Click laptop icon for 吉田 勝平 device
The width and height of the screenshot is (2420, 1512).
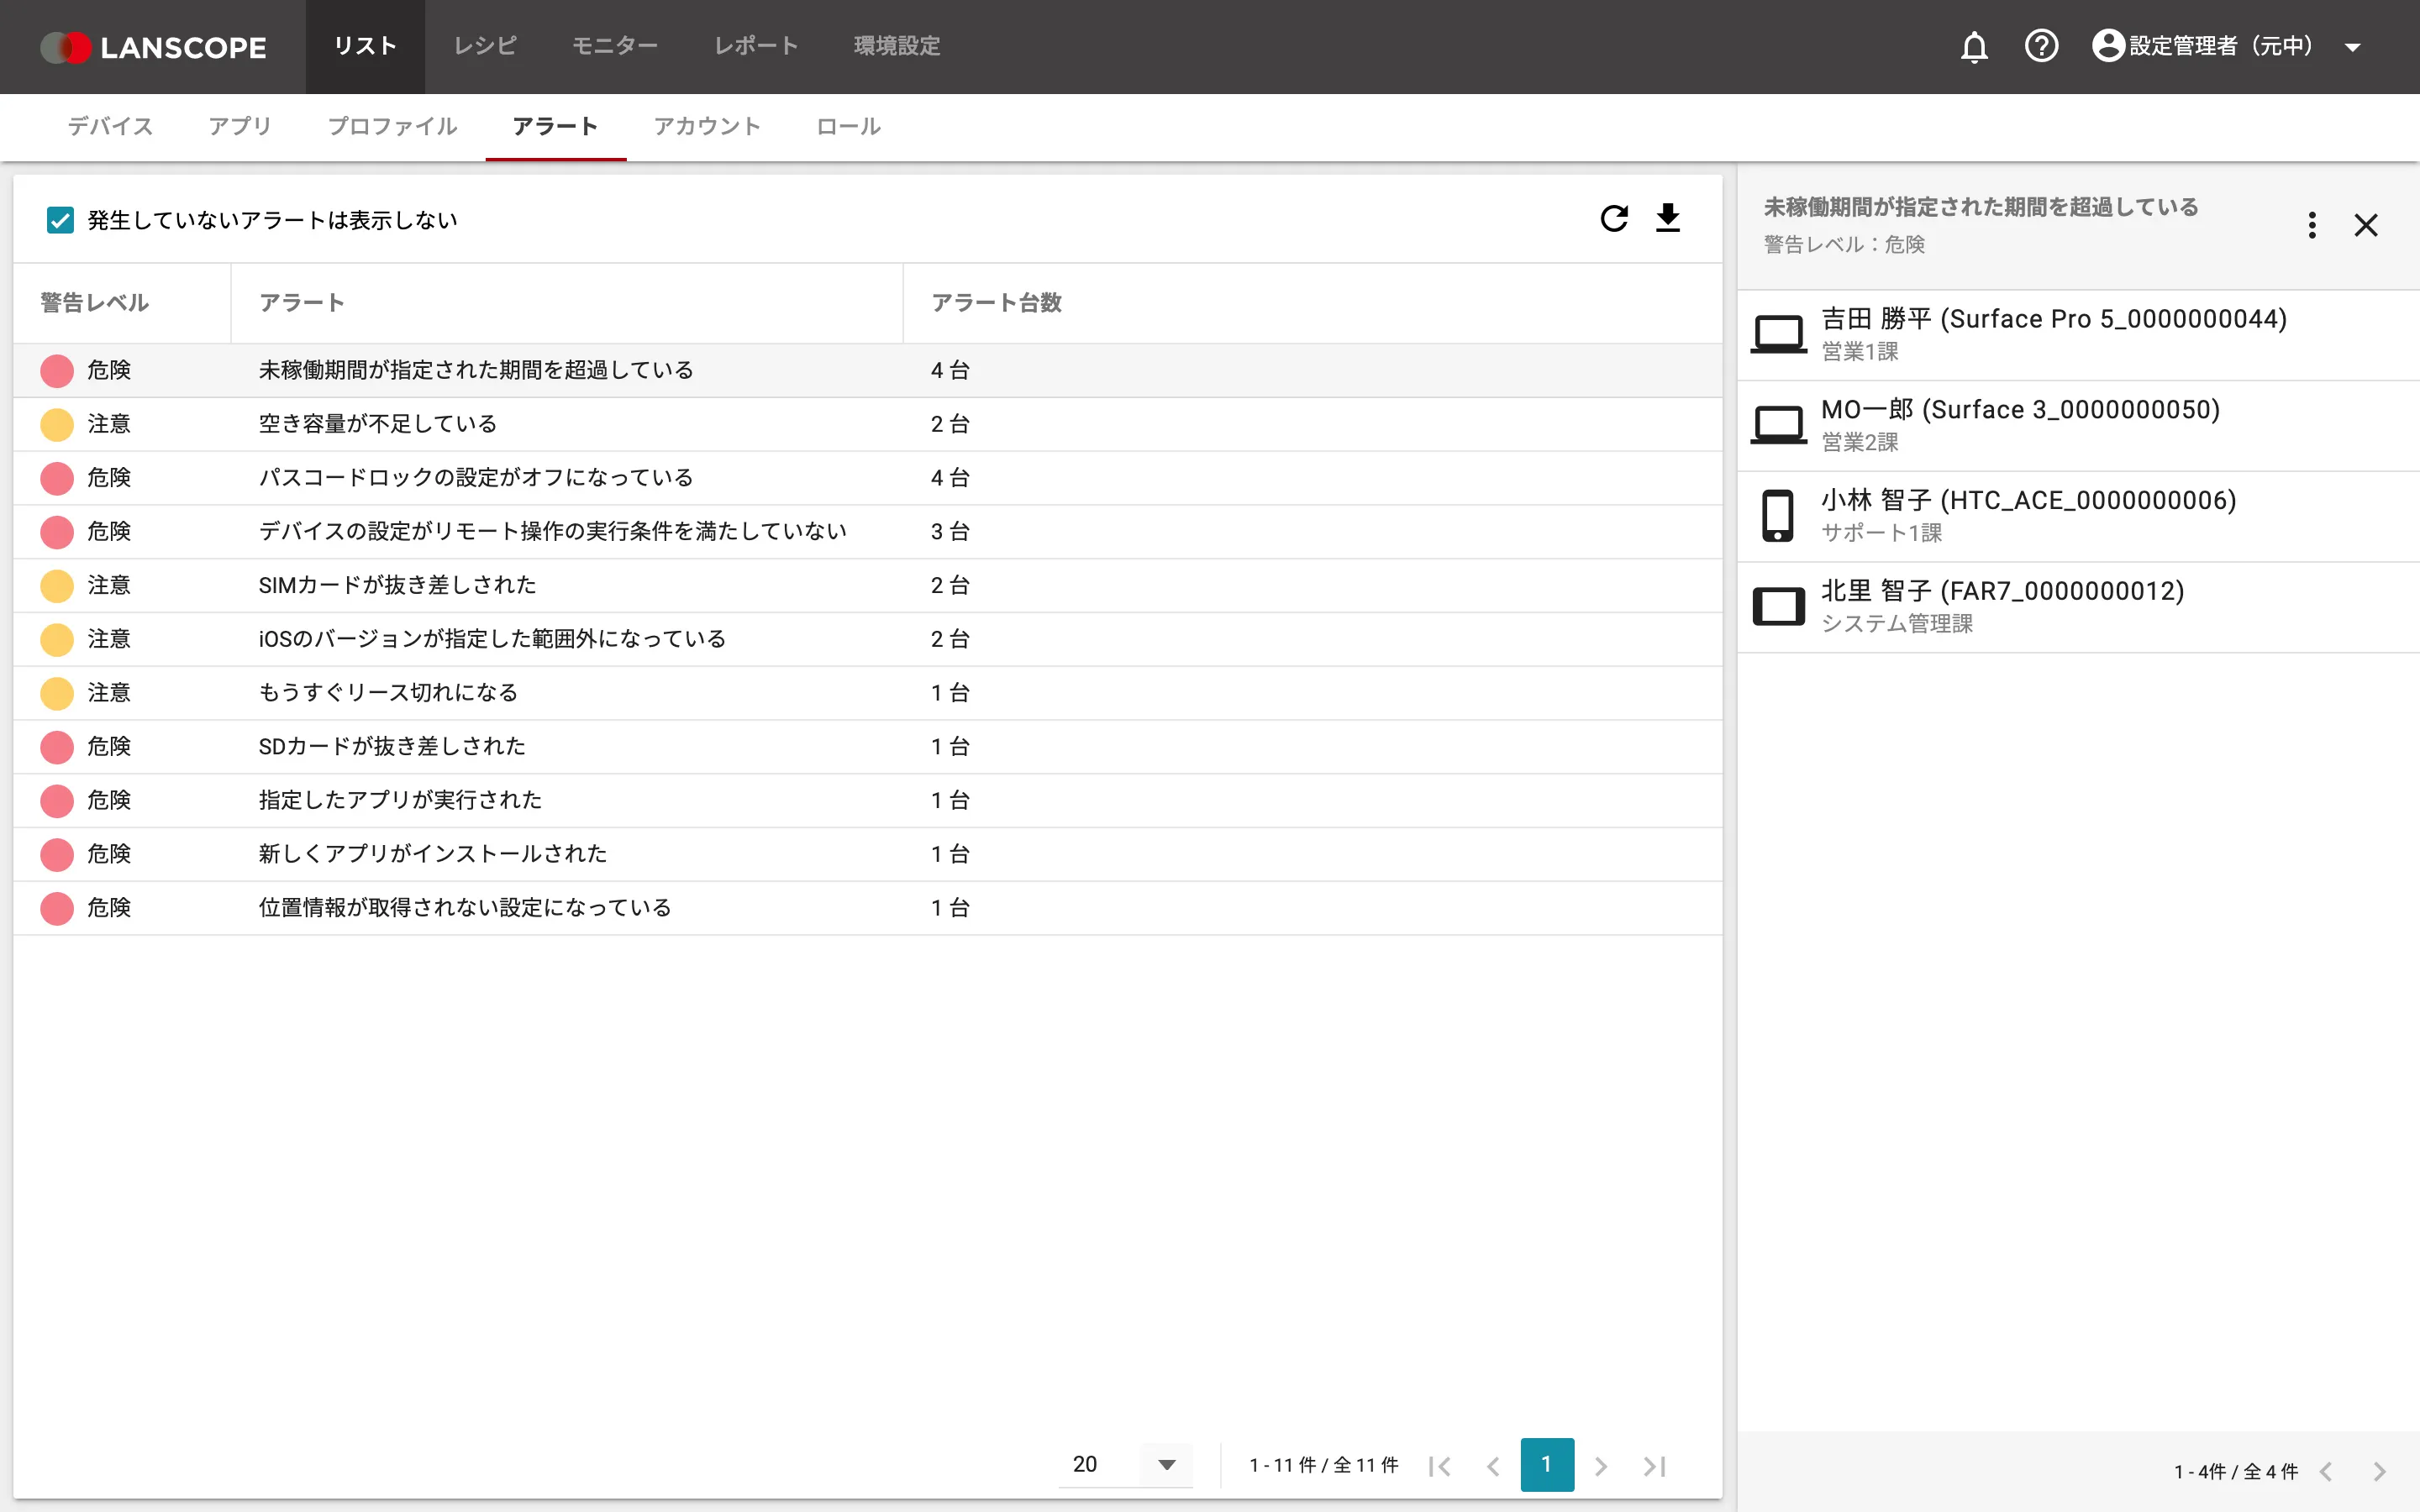point(1779,334)
